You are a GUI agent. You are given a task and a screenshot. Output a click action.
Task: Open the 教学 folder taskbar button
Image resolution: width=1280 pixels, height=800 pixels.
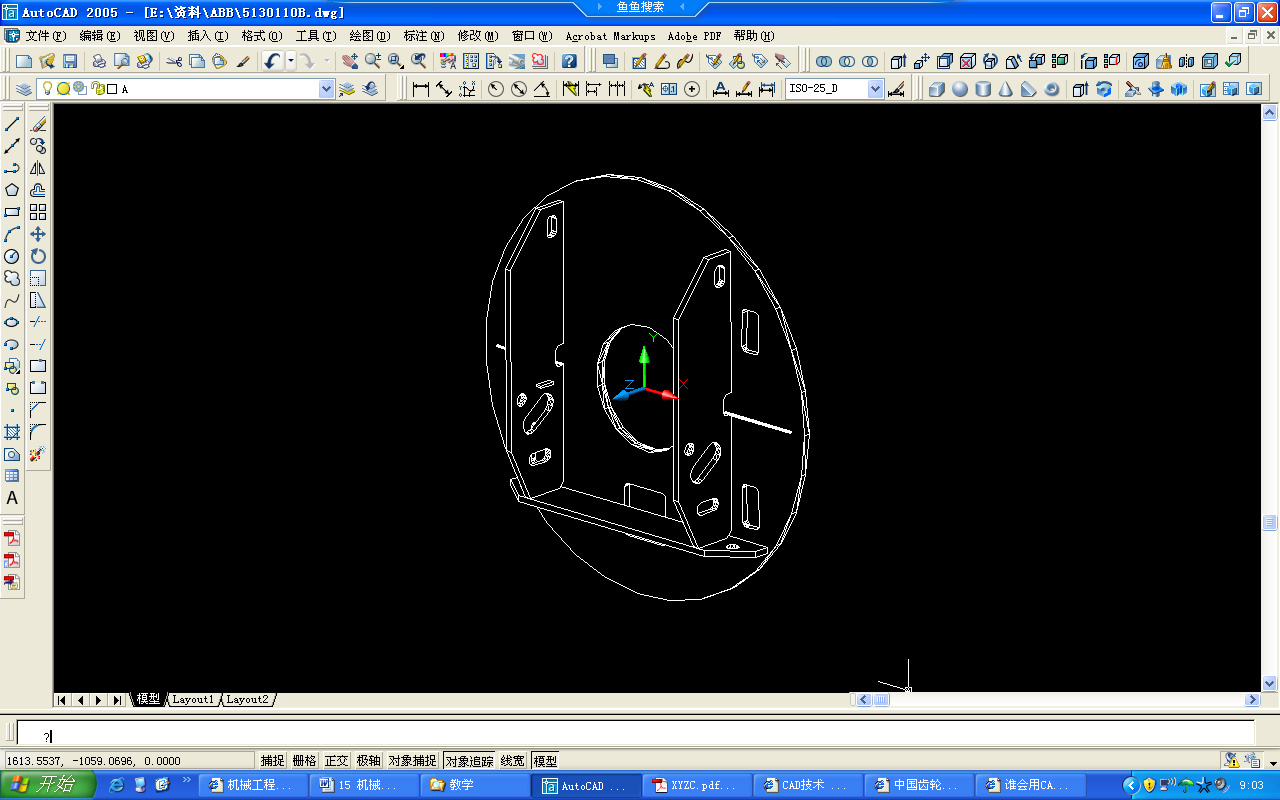click(474, 785)
